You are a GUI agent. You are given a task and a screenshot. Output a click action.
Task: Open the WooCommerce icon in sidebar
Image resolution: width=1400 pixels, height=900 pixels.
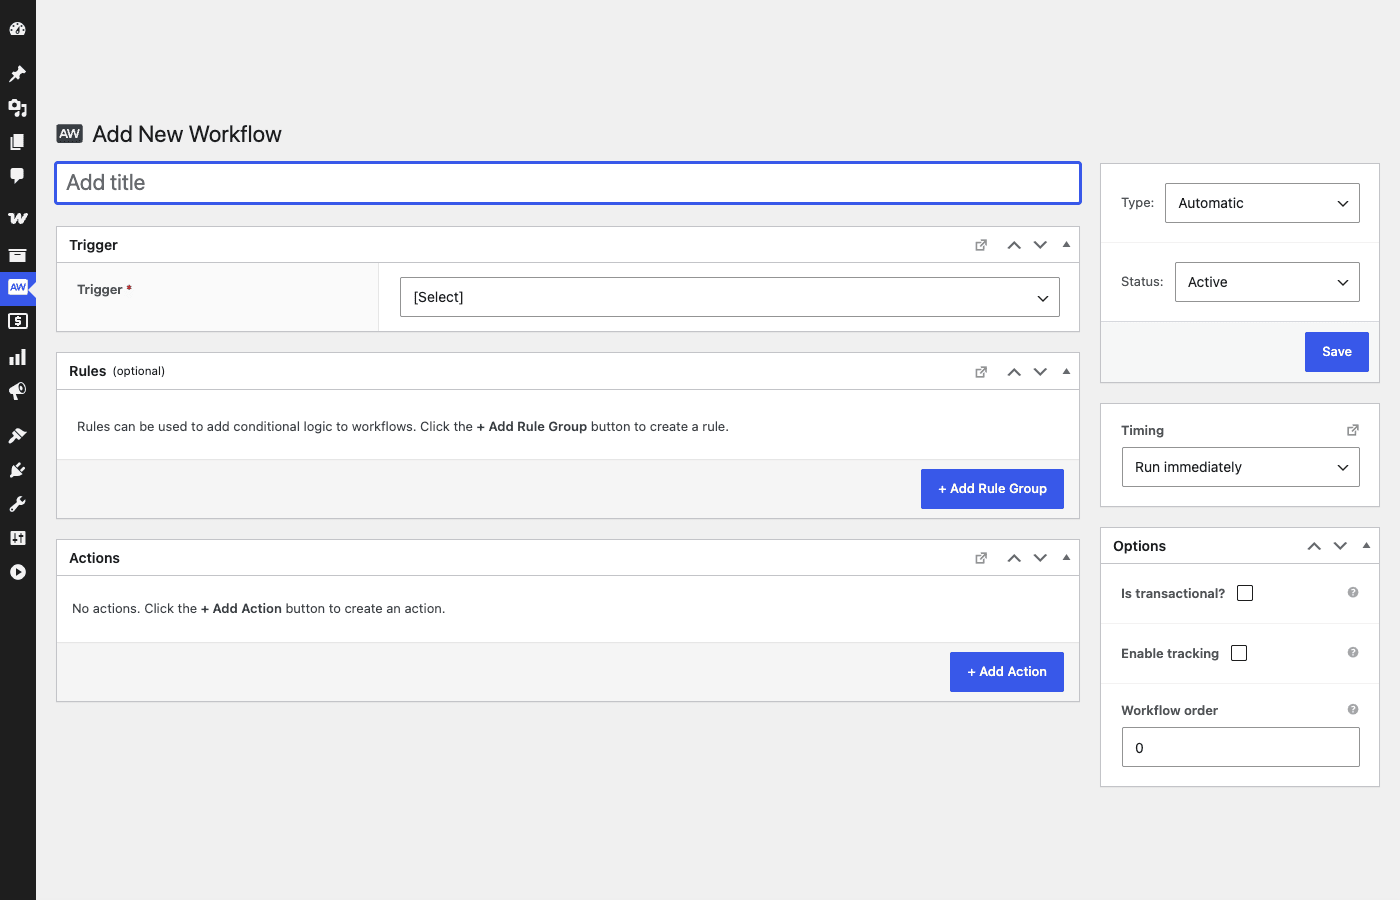pyautogui.click(x=17, y=218)
